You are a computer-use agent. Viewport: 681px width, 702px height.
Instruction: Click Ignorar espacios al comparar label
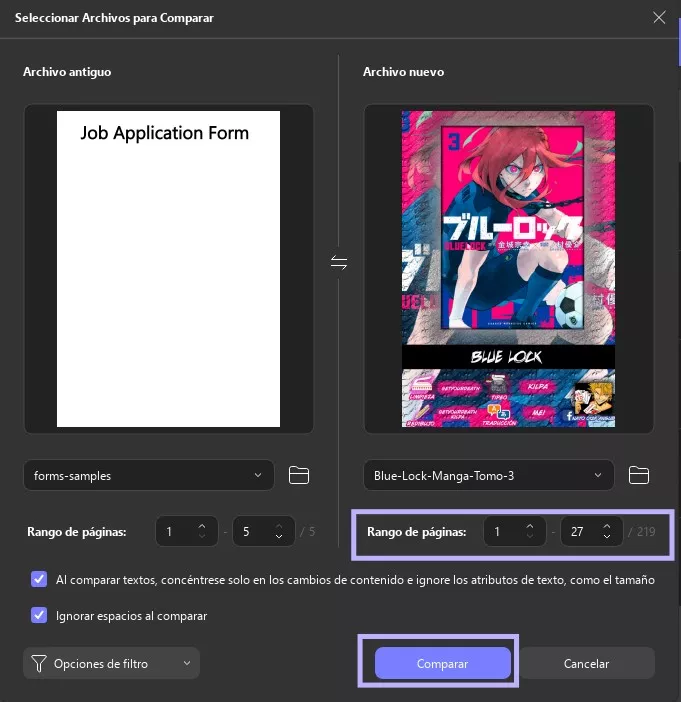[131, 616]
